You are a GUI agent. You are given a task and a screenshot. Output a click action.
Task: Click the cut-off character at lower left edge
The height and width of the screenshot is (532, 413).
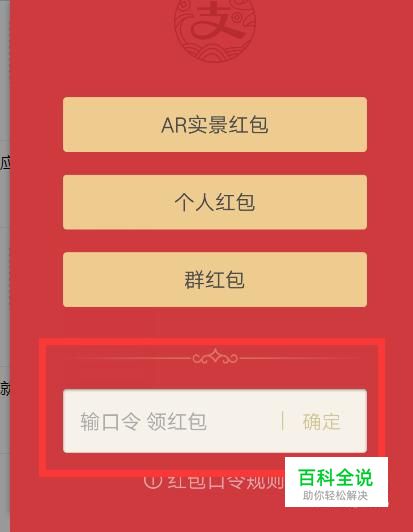(x=5, y=389)
